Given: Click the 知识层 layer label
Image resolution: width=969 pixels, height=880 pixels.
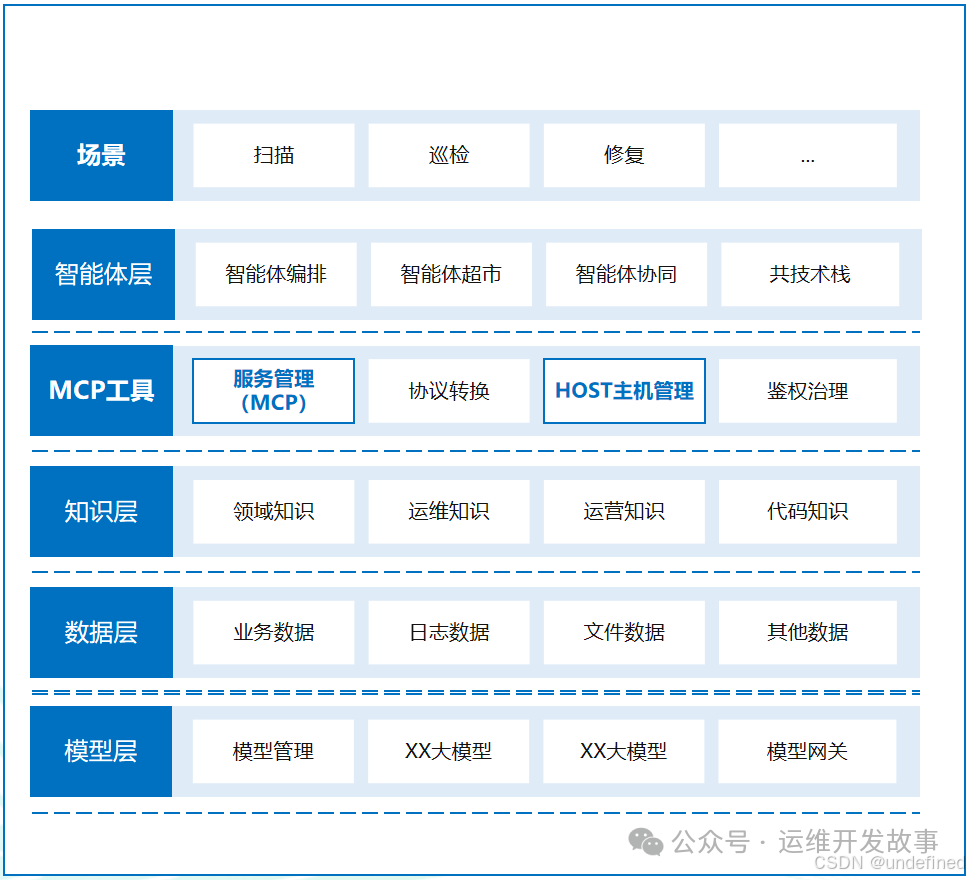Looking at the screenshot, I should click(101, 512).
